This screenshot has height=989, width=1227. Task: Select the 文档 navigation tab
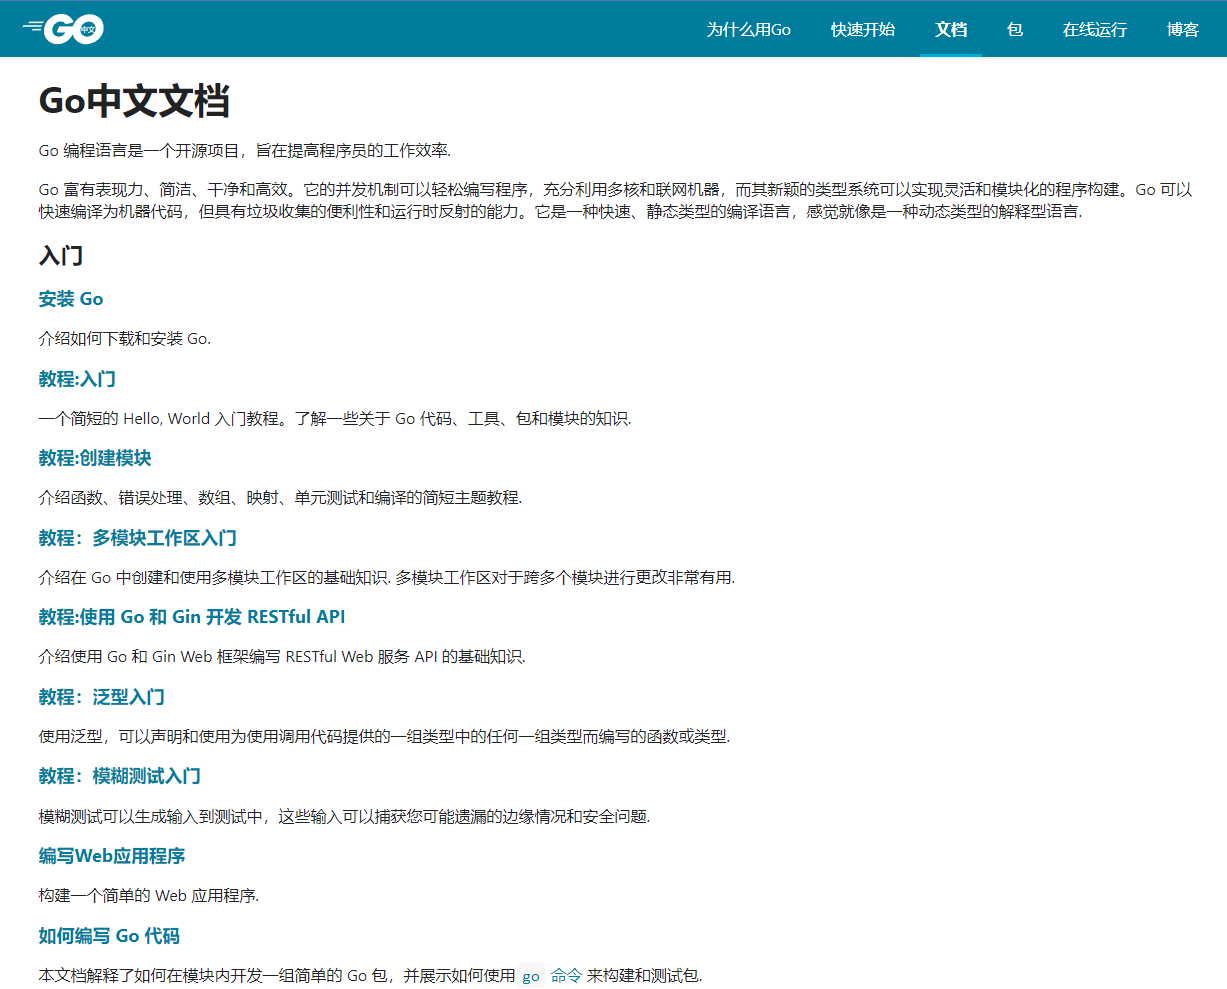951,29
